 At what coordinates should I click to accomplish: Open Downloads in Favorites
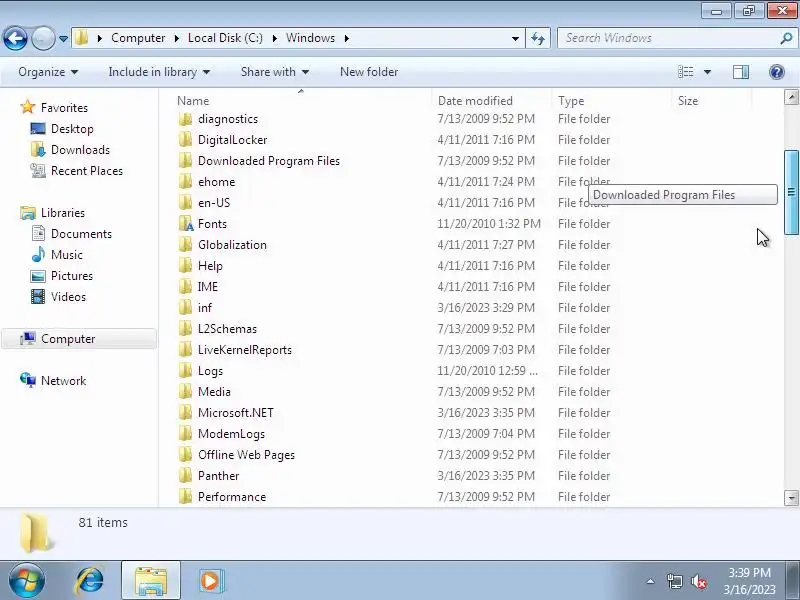[80, 150]
